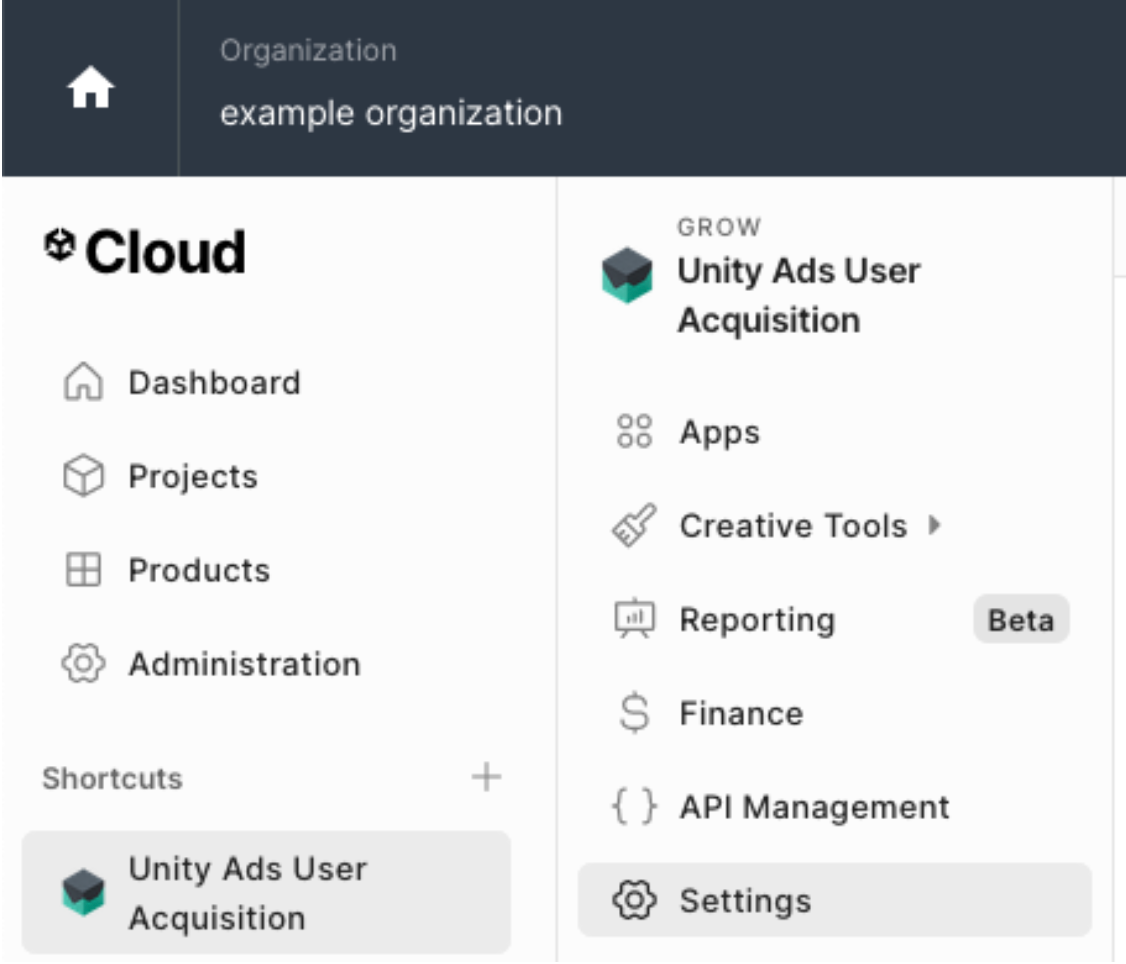
Task: Click the Projects cube icon
Action: pyautogui.click(x=83, y=476)
